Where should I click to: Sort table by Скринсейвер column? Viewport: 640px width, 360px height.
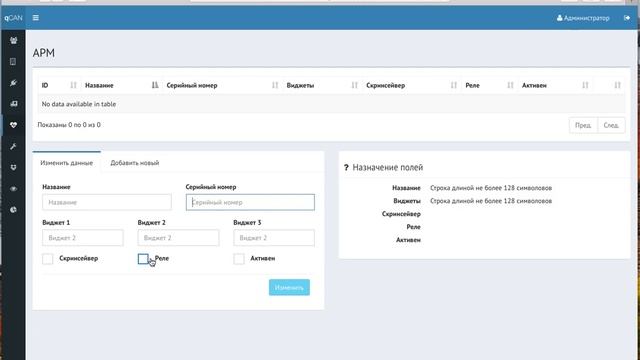point(411,85)
